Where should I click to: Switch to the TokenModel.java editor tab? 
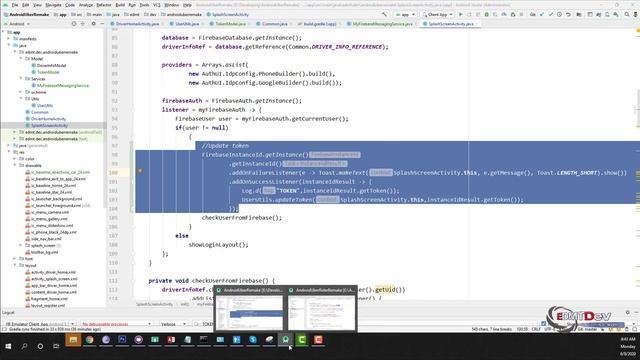coord(230,24)
